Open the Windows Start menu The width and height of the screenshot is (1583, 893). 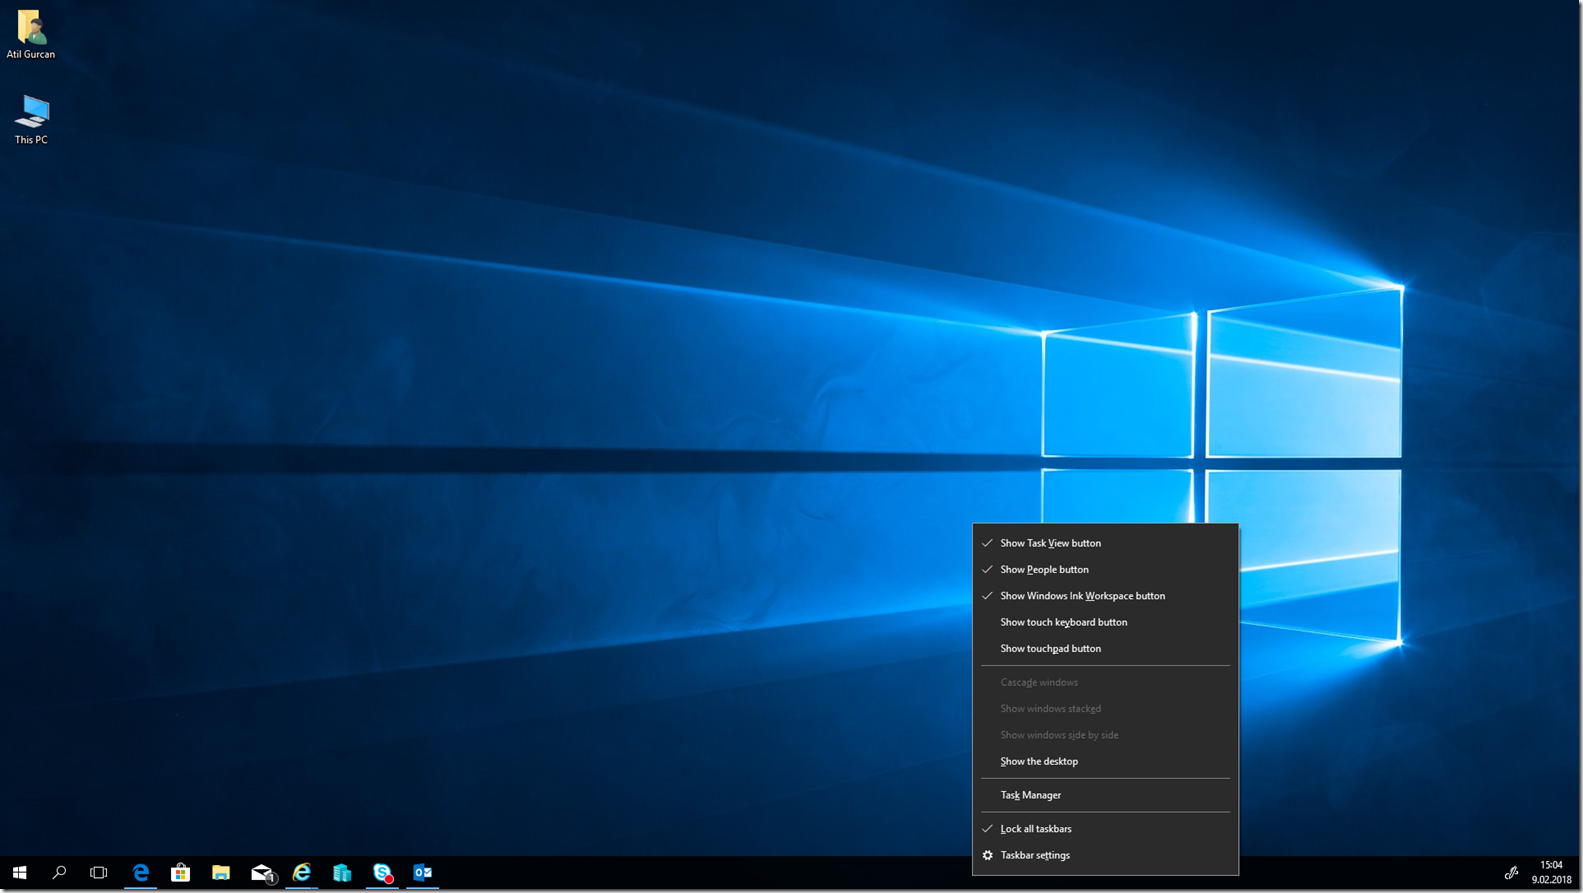tap(19, 873)
